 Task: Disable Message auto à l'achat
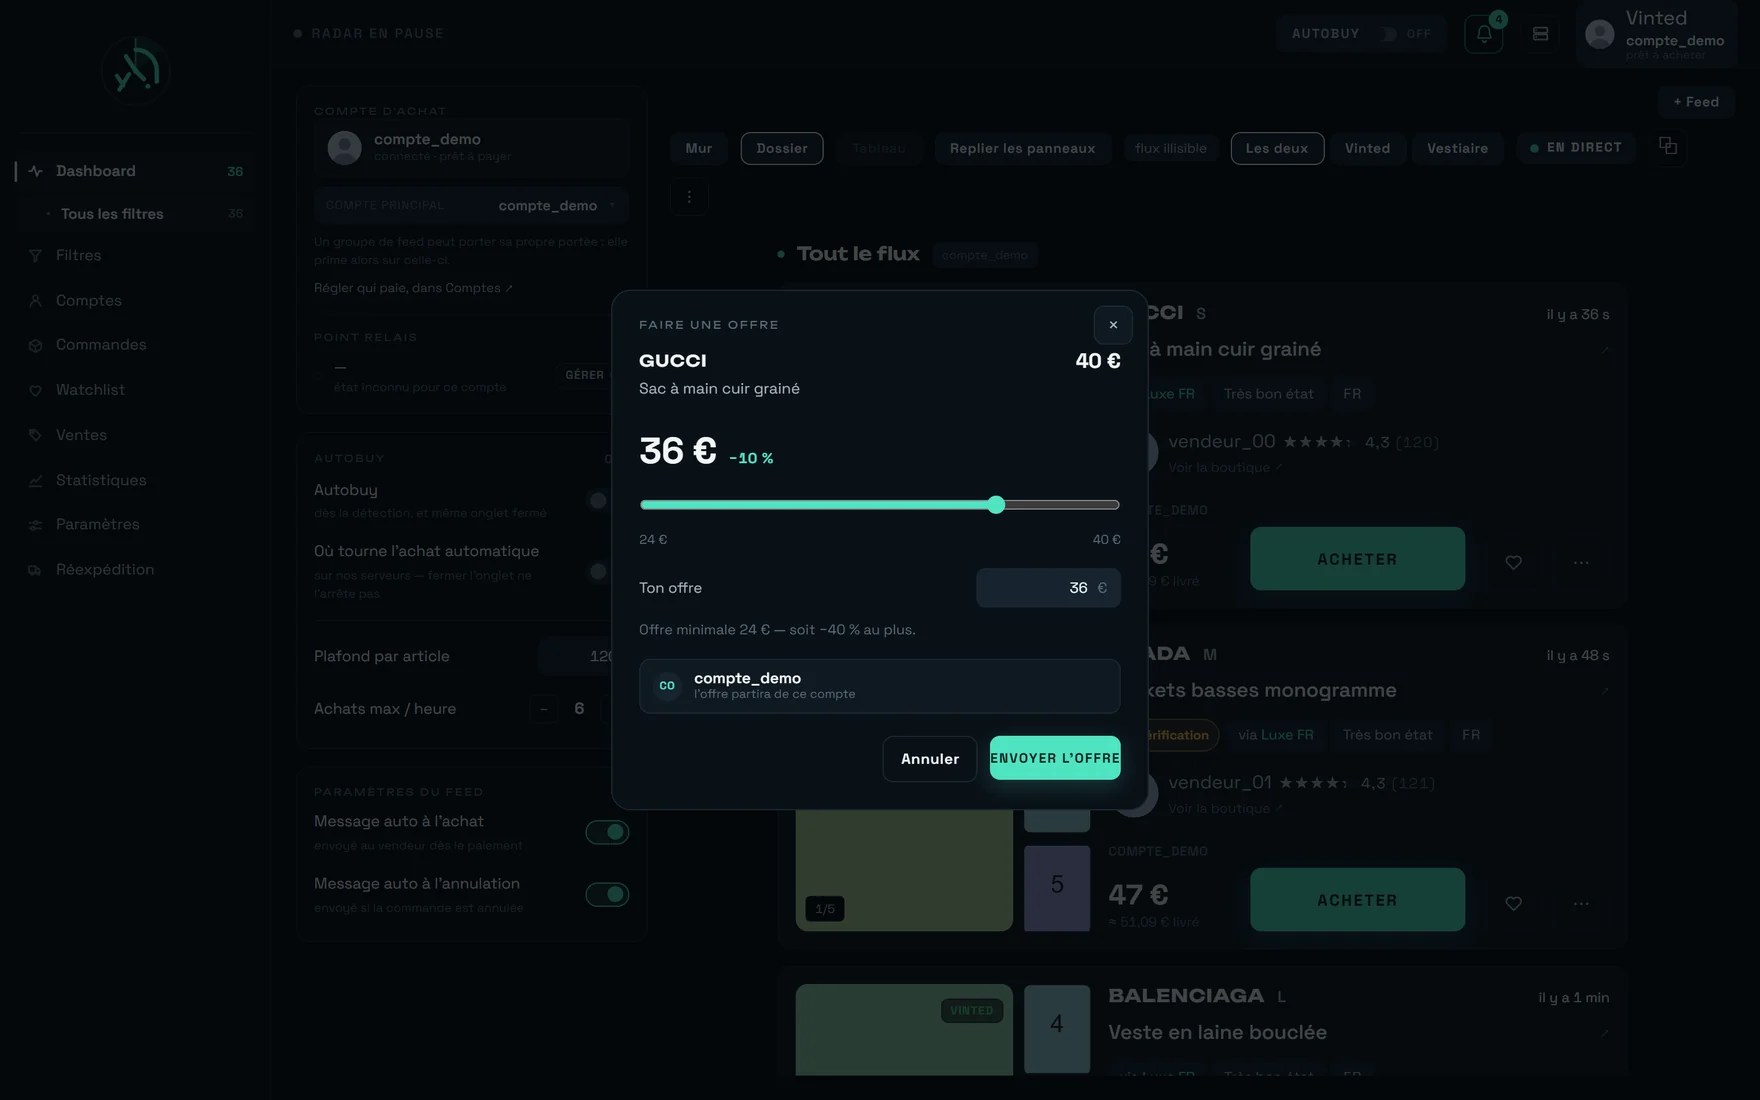pyautogui.click(x=607, y=832)
